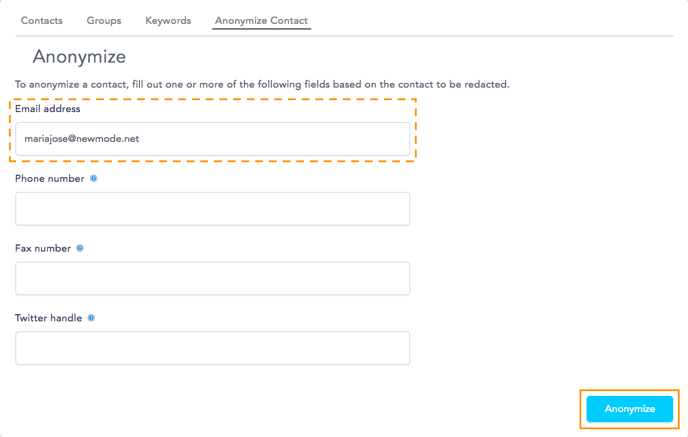Image resolution: width=688 pixels, height=437 pixels.
Task: Click the instruction sentence about redacting contacts
Action: 262,84
